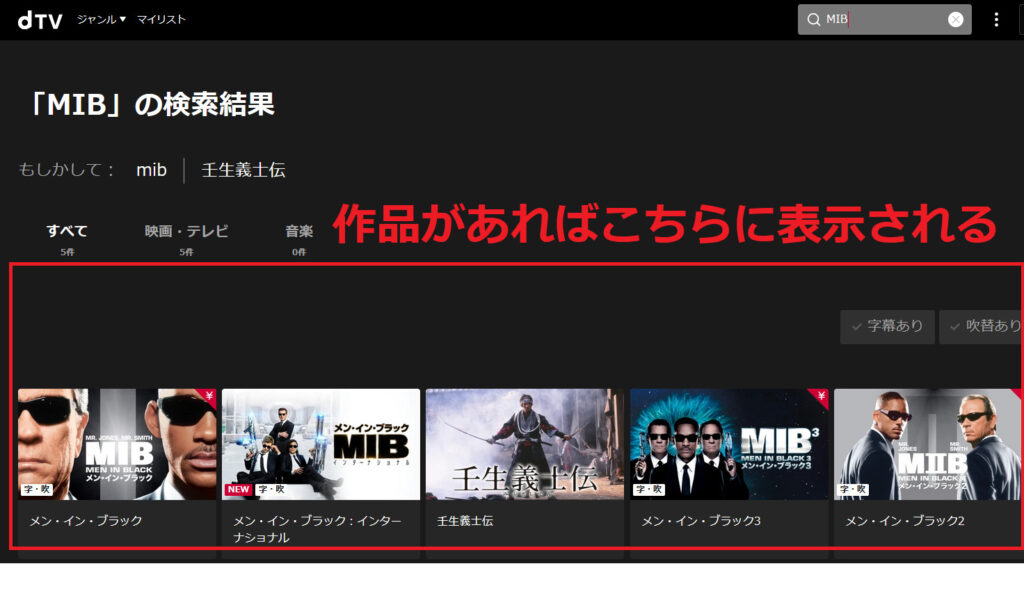
Task: Open the 壬生義士伝 poster thumbnail
Action: (524, 444)
